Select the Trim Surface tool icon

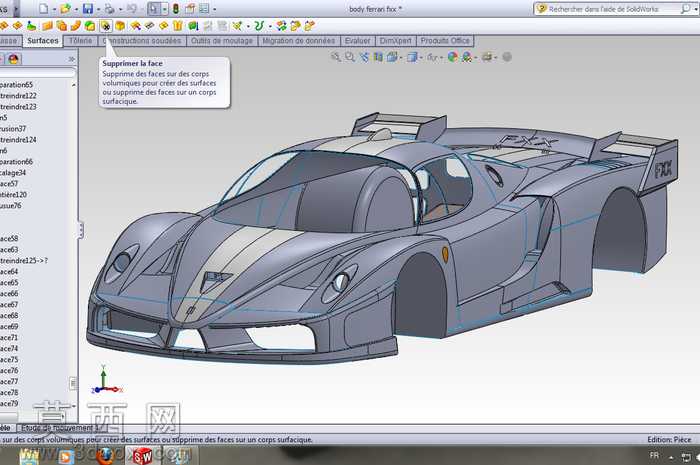[x=150, y=26]
